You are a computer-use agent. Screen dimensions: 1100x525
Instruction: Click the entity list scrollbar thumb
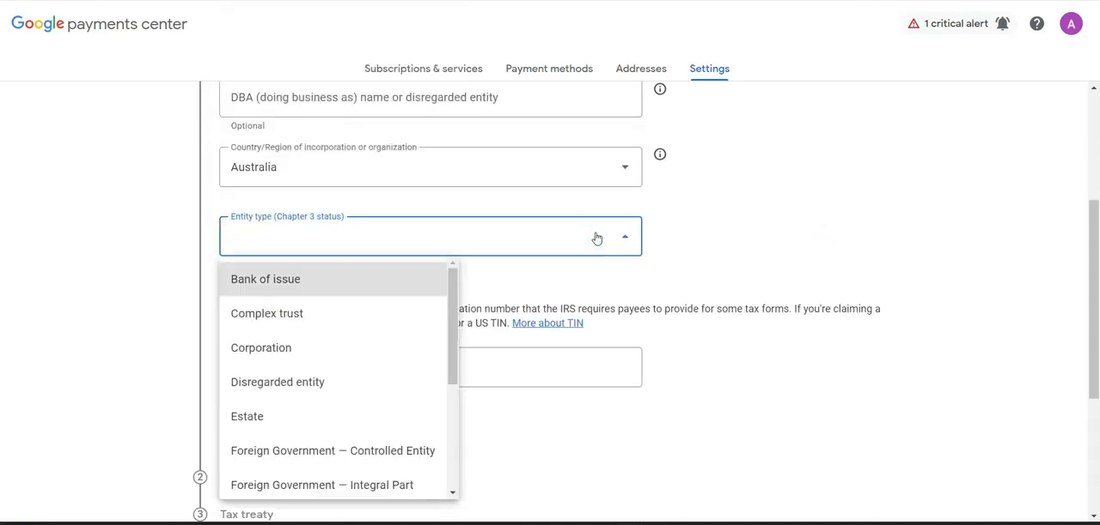click(452, 326)
